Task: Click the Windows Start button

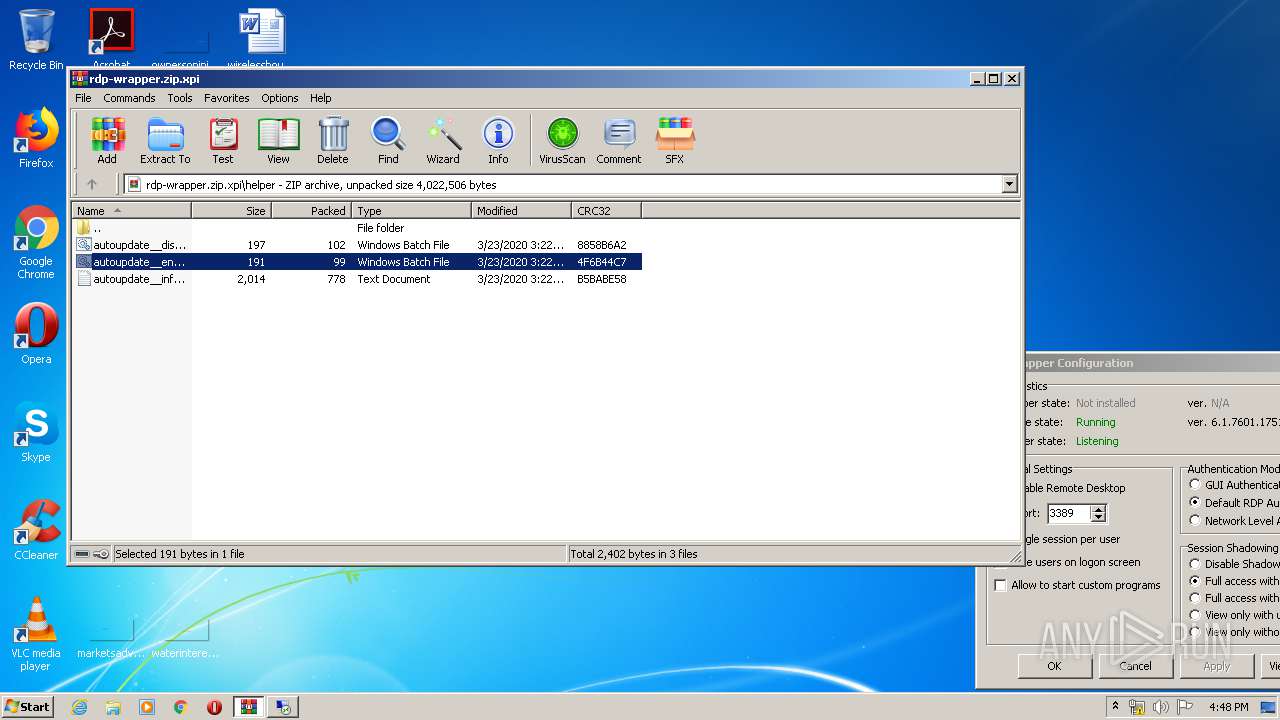Action: click(x=28, y=707)
